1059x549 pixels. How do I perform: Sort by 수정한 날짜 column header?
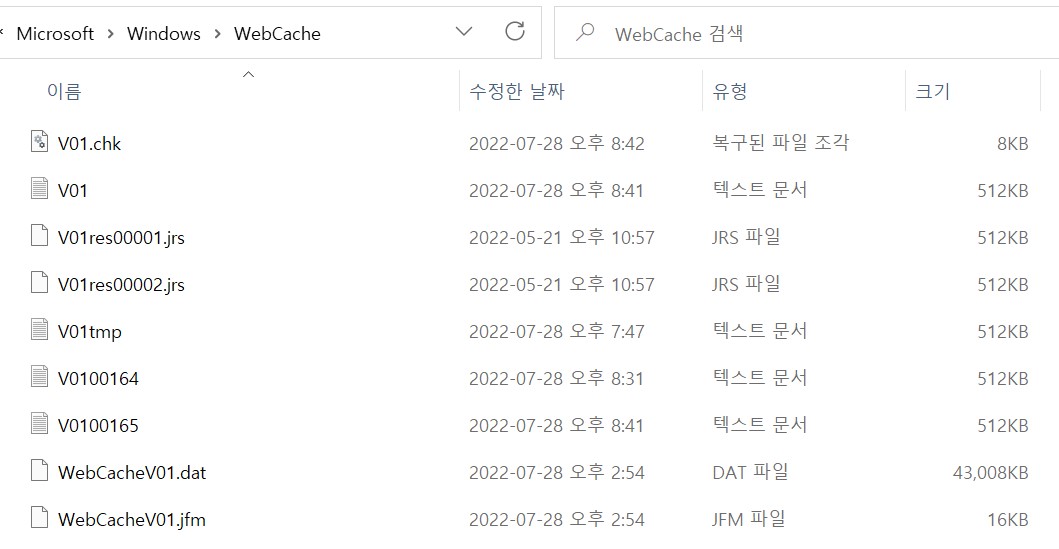coord(517,91)
